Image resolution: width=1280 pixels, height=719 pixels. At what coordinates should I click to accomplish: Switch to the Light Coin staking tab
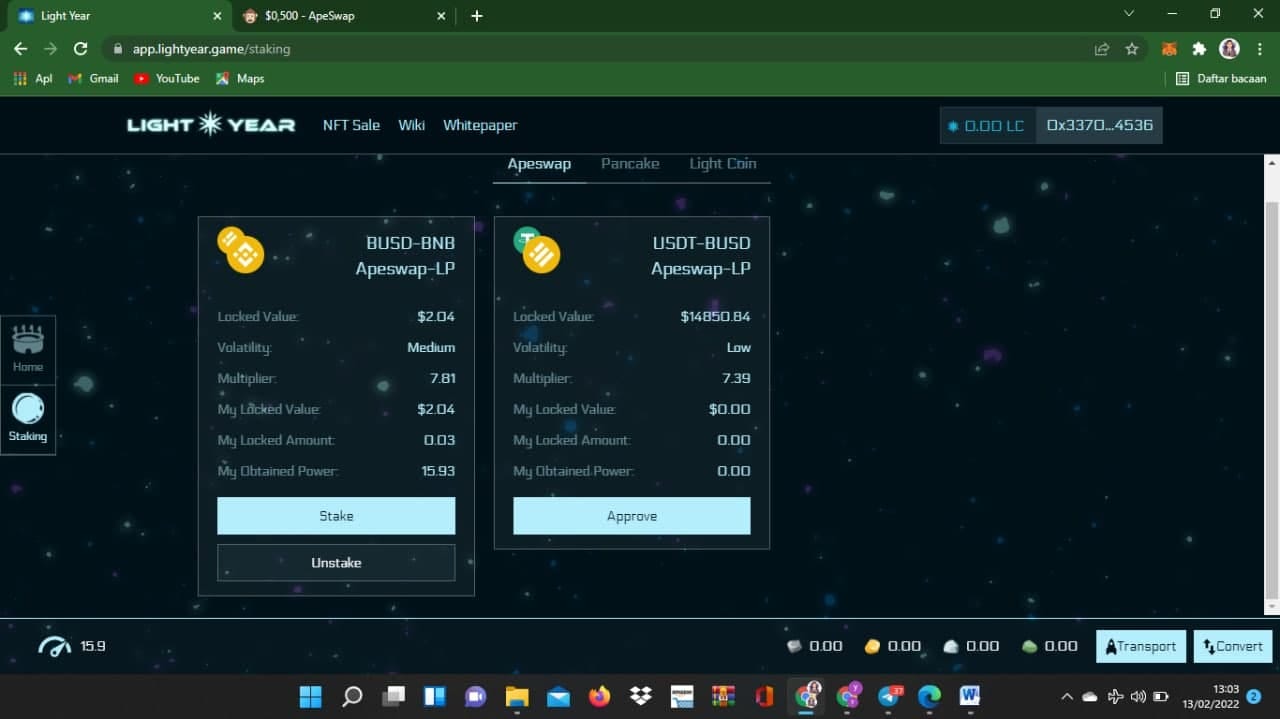coord(723,163)
